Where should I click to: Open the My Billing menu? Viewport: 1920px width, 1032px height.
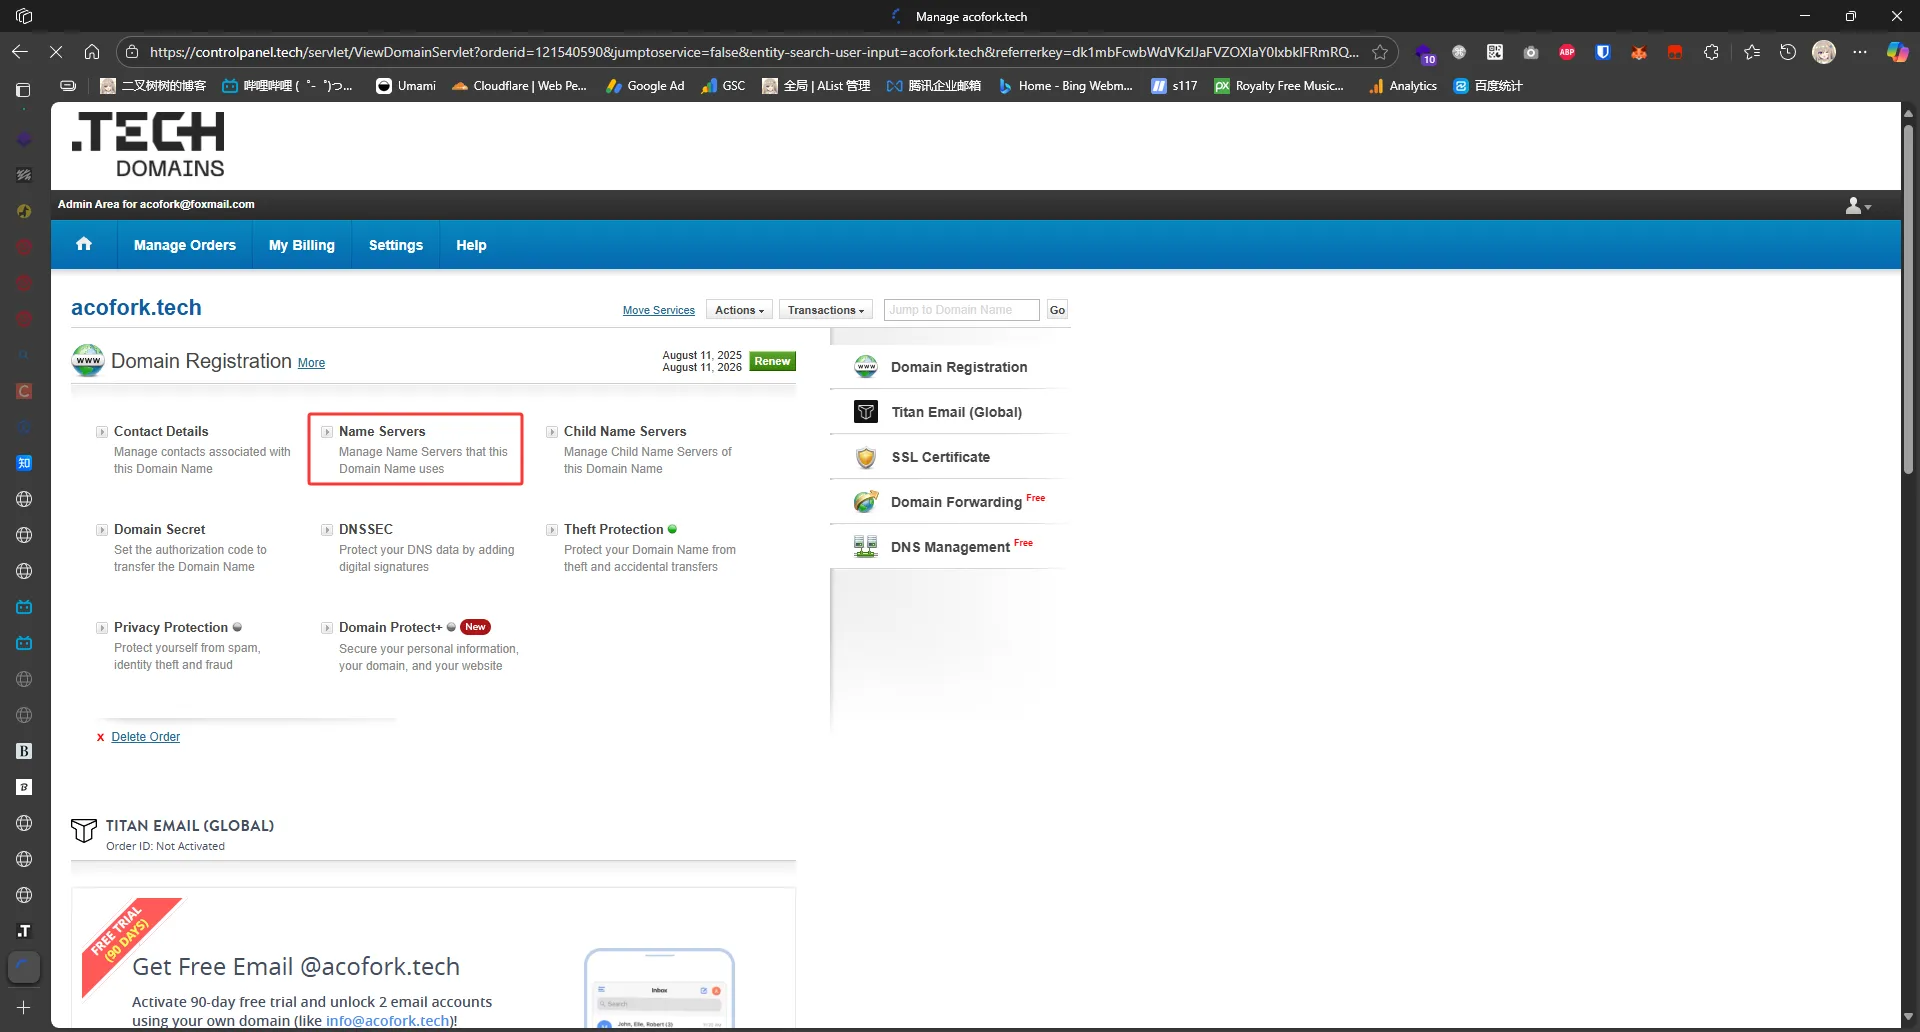[302, 245]
